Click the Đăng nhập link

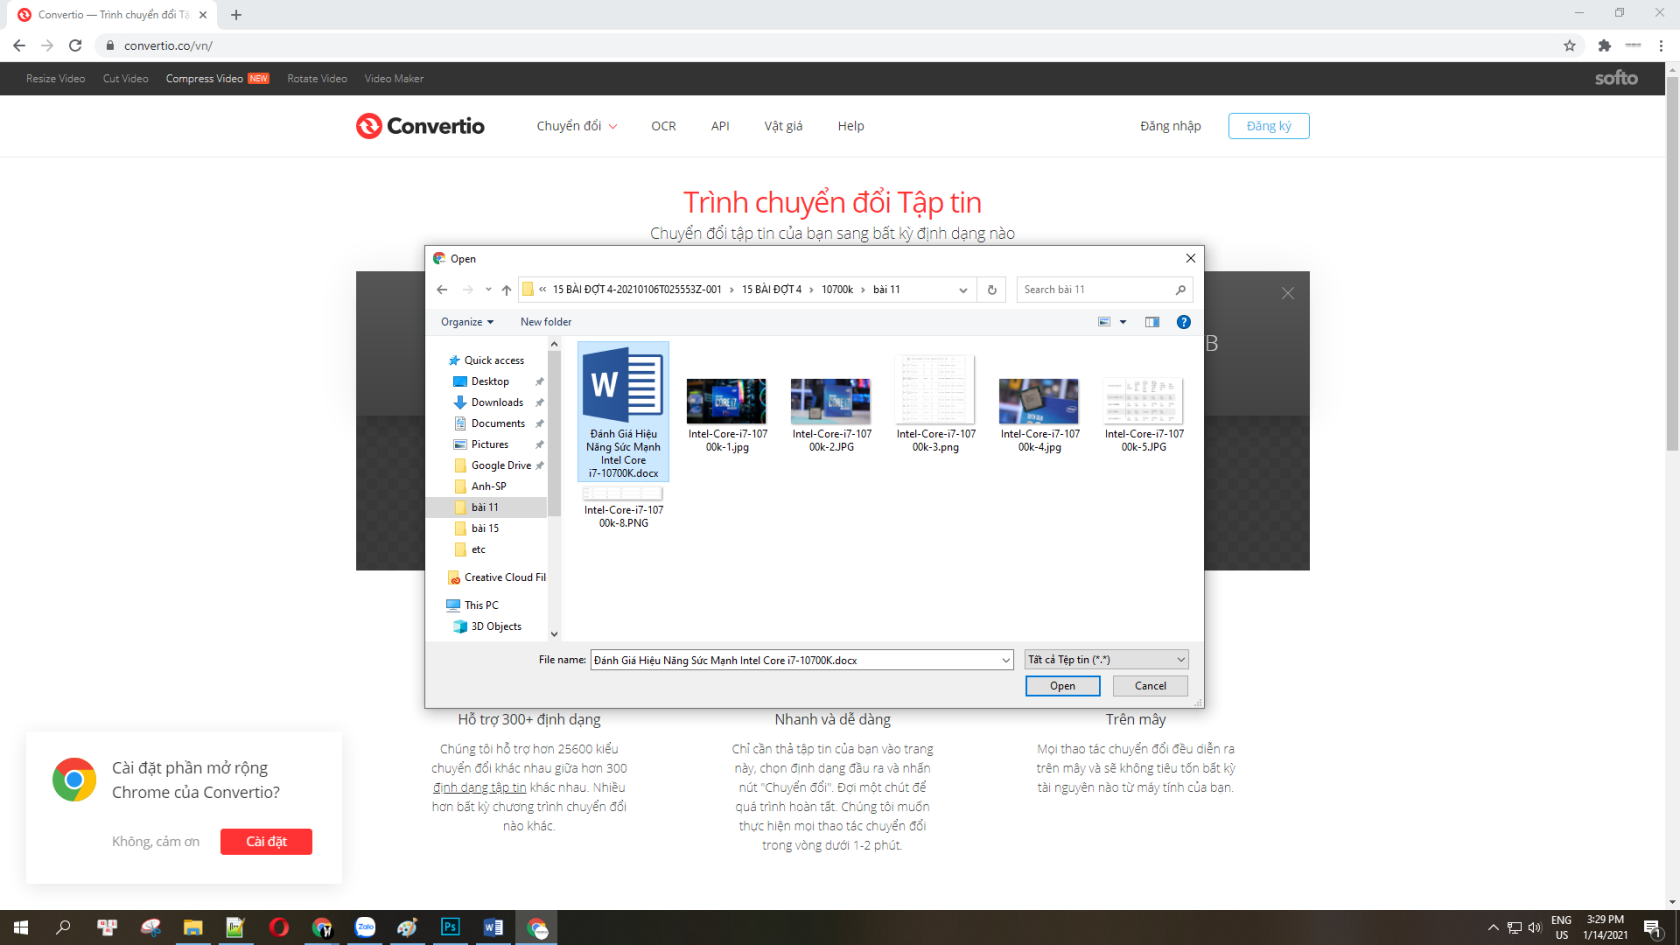(x=1170, y=126)
